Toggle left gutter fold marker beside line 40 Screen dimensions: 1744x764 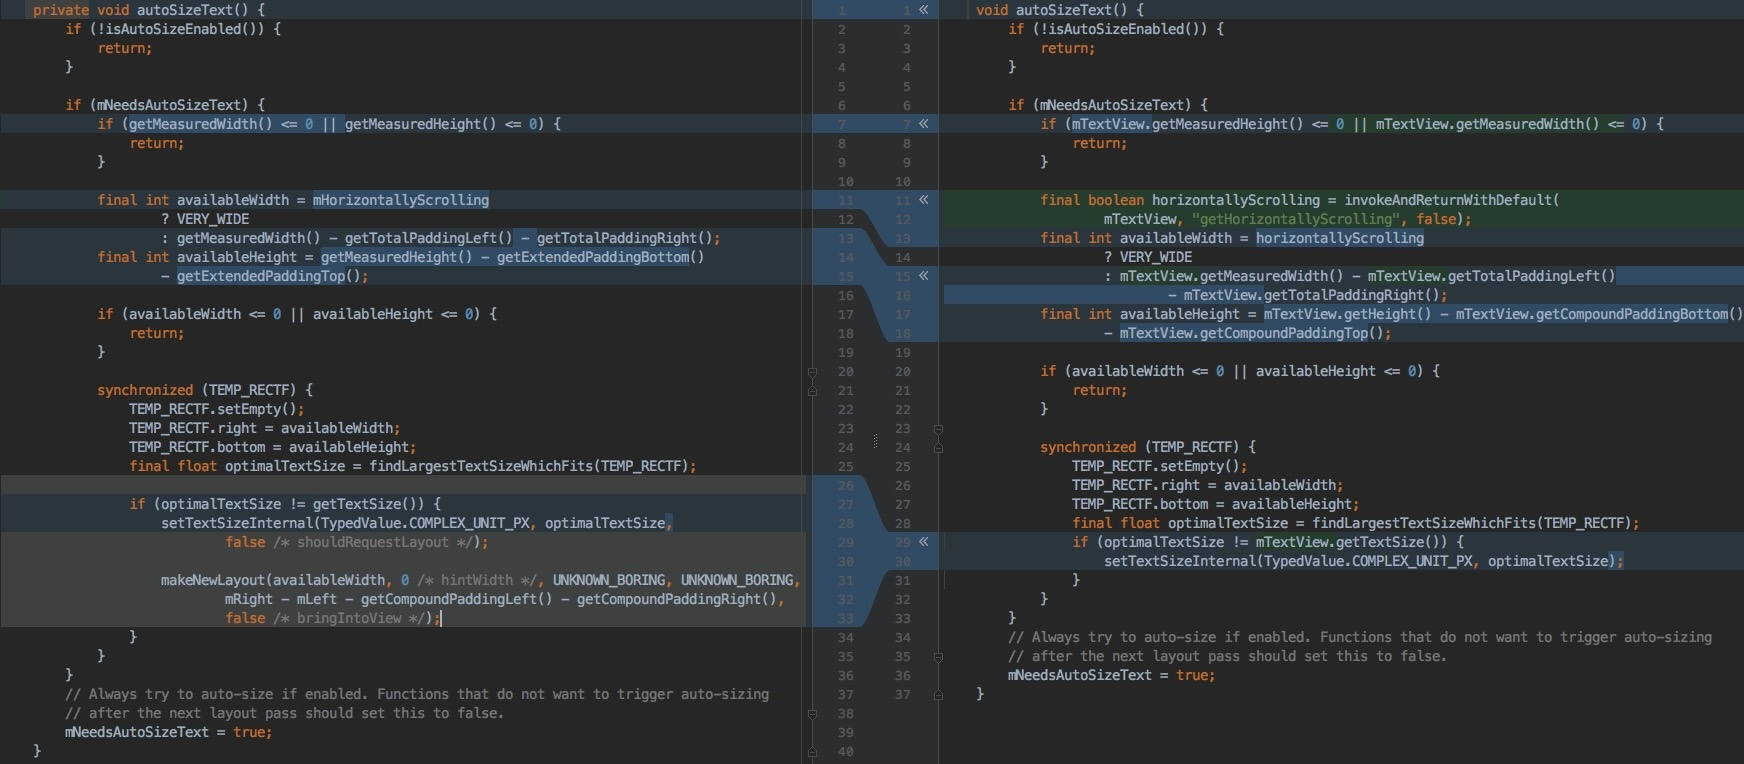812,752
